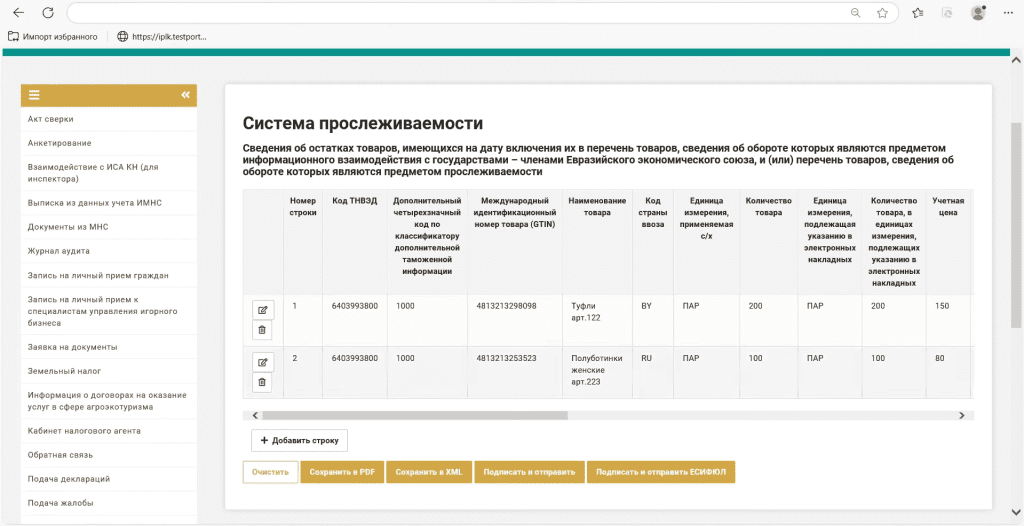Image resolution: width=1024 pixels, height=526 pixels.
Task: Click product name Туфли арт.122
Action: tap(586, 312)
